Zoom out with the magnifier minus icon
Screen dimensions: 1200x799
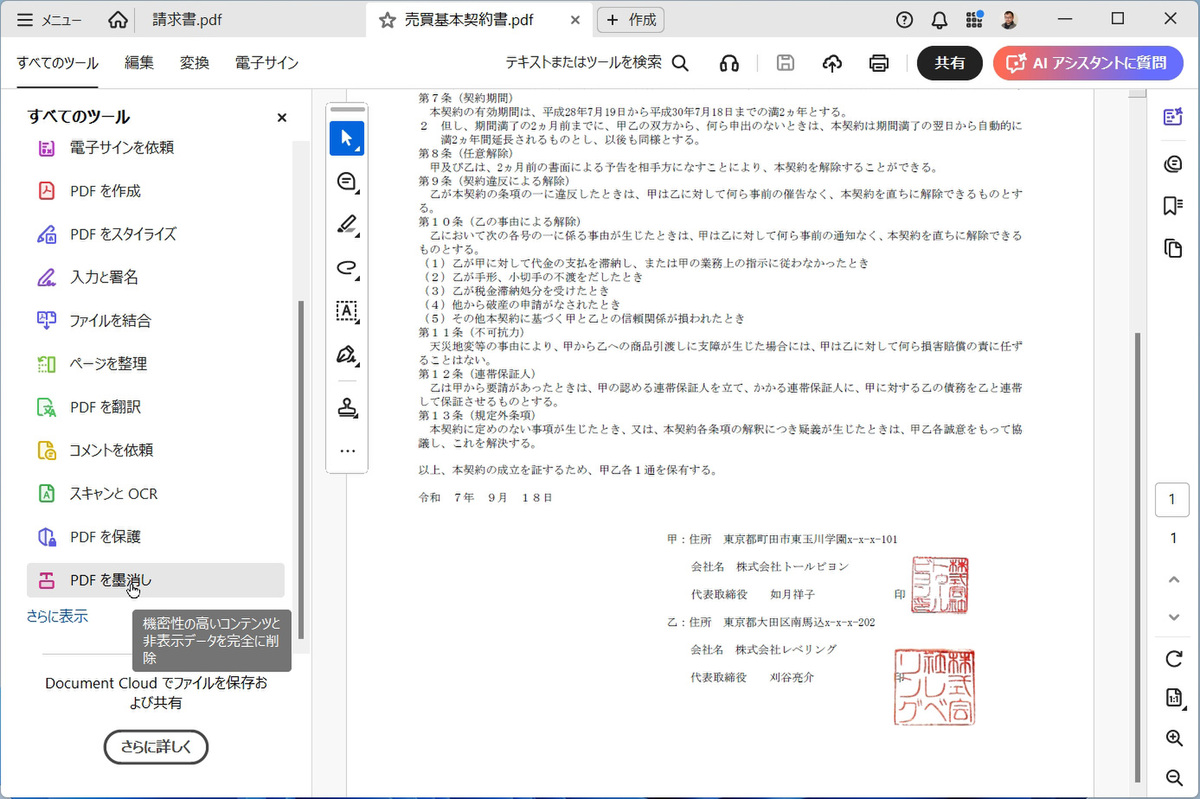pyautogui.click(x=1173, y=777)
